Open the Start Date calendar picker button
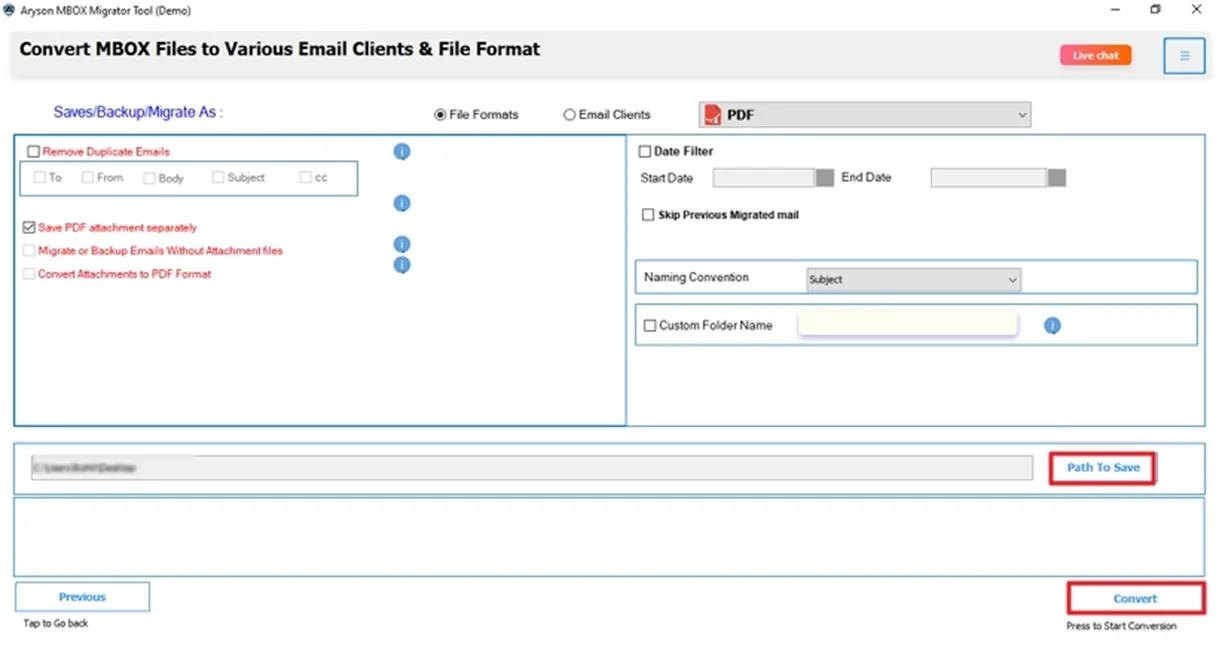This screenshot has width=1219, height=650. click(x=825, y=178)
